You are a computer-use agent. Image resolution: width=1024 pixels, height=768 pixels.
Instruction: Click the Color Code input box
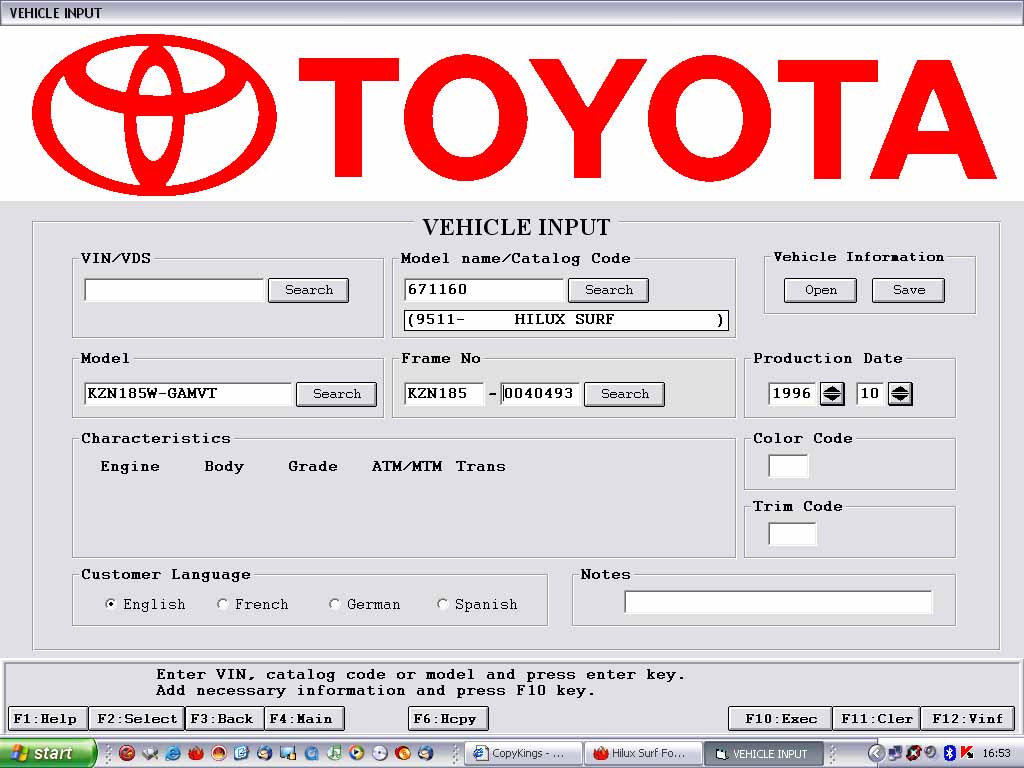pos(788,466)
